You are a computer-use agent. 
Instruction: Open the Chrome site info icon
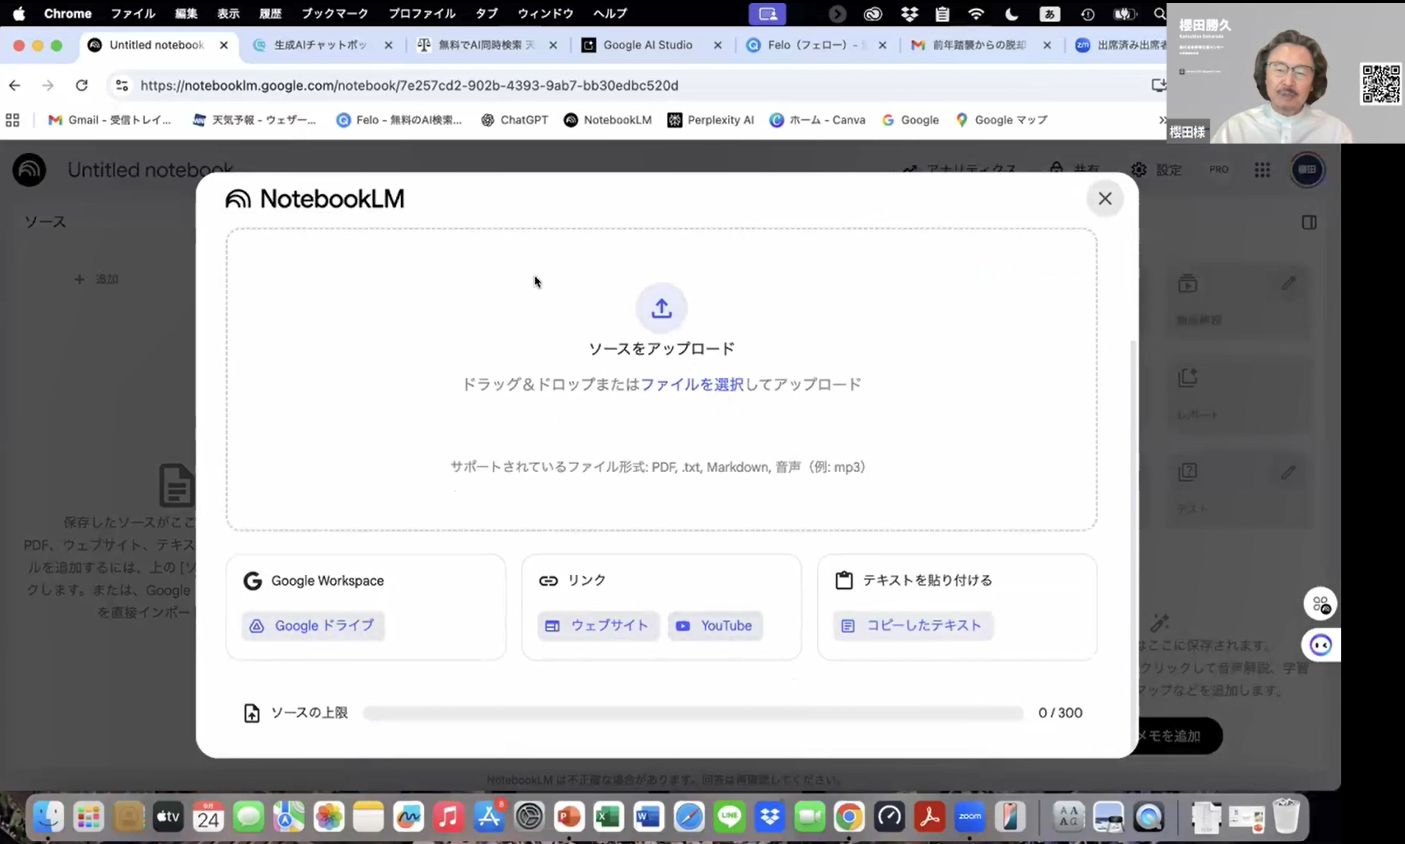tap(122, 86)
